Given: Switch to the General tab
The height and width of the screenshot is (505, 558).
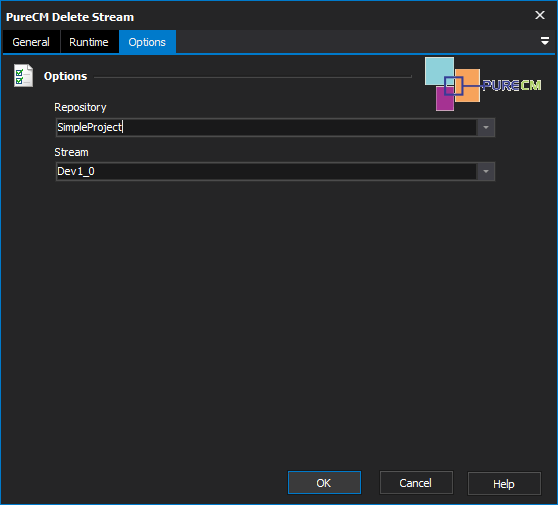Looking at the screenshot, I should pyautogui.click(x=31, y=42).
